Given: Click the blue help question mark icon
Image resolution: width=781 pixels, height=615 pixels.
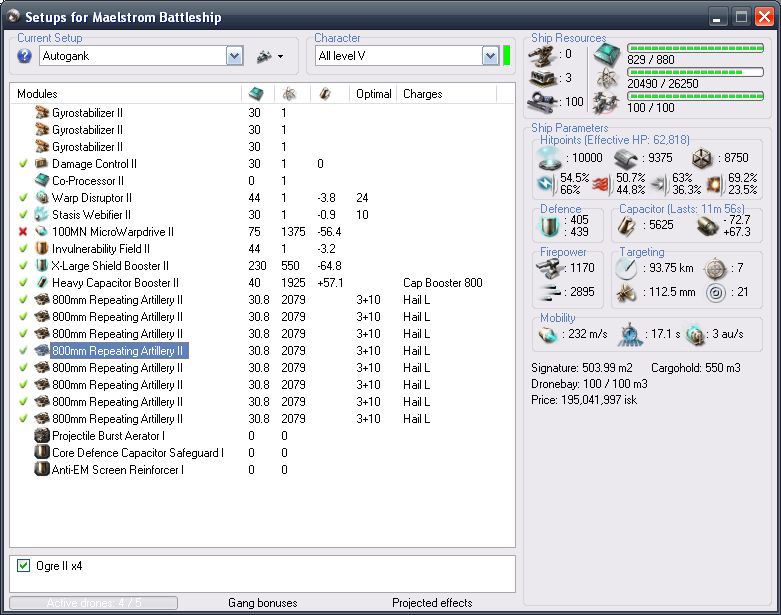Looking at the screenshot, I should click(25, 56).
